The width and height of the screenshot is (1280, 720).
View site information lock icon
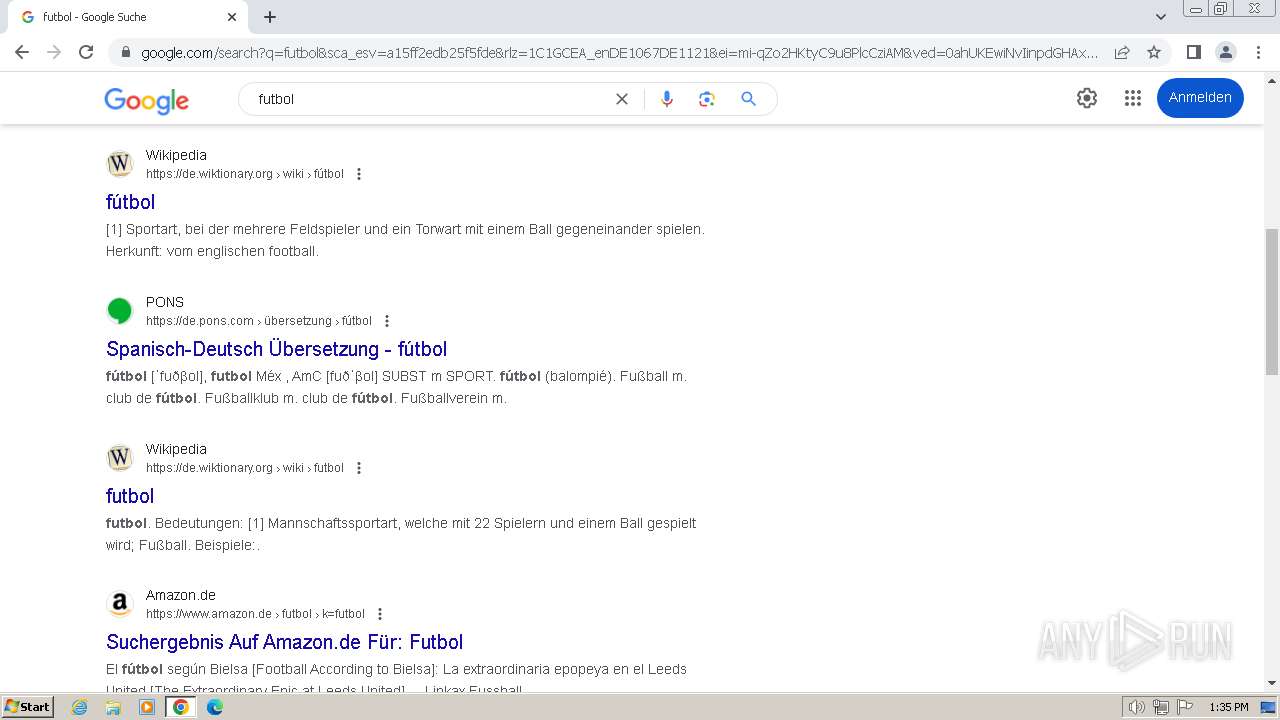click(x=125, y=52)
